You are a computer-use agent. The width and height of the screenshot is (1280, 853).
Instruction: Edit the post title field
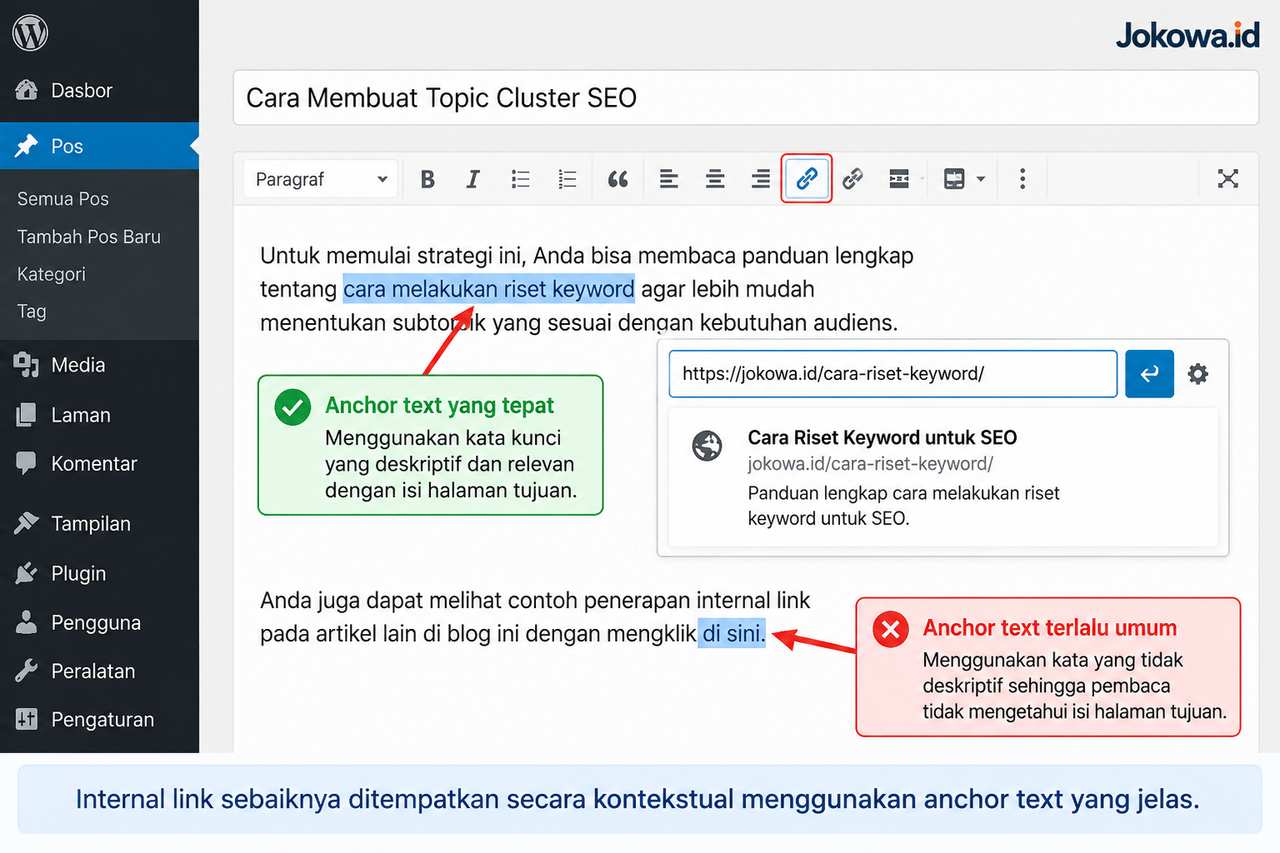[745, 98]
